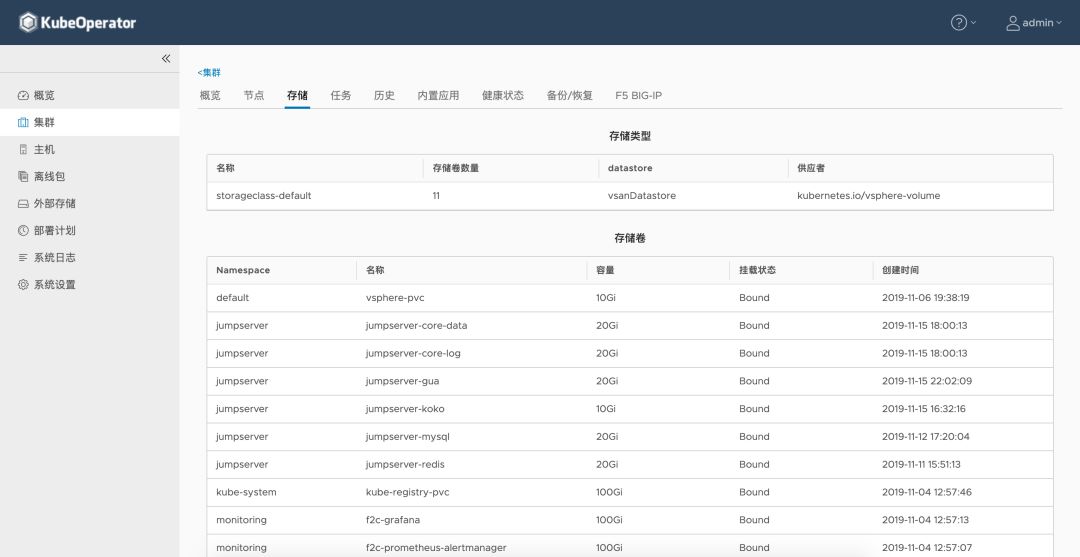This screenshot has width=1080, height=557.
Task: Click the default namespace cell
Action: click(232, 298)
